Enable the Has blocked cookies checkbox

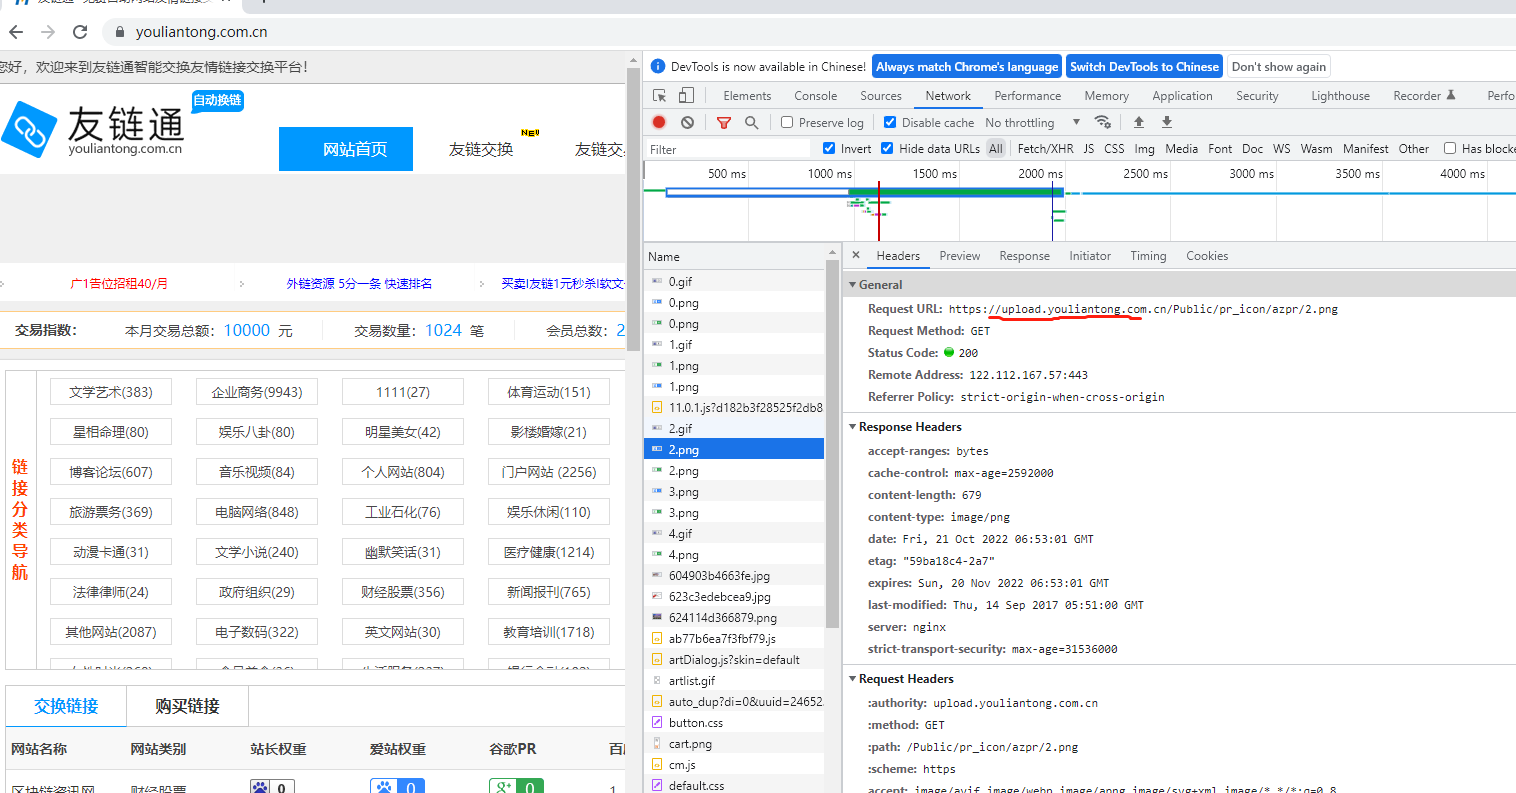click(x=1450, y=148)
